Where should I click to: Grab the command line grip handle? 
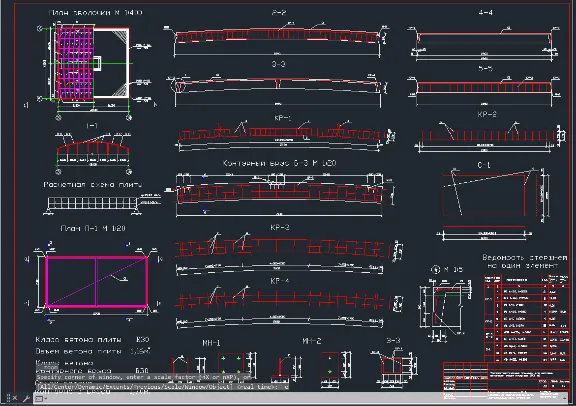[8, 398]
